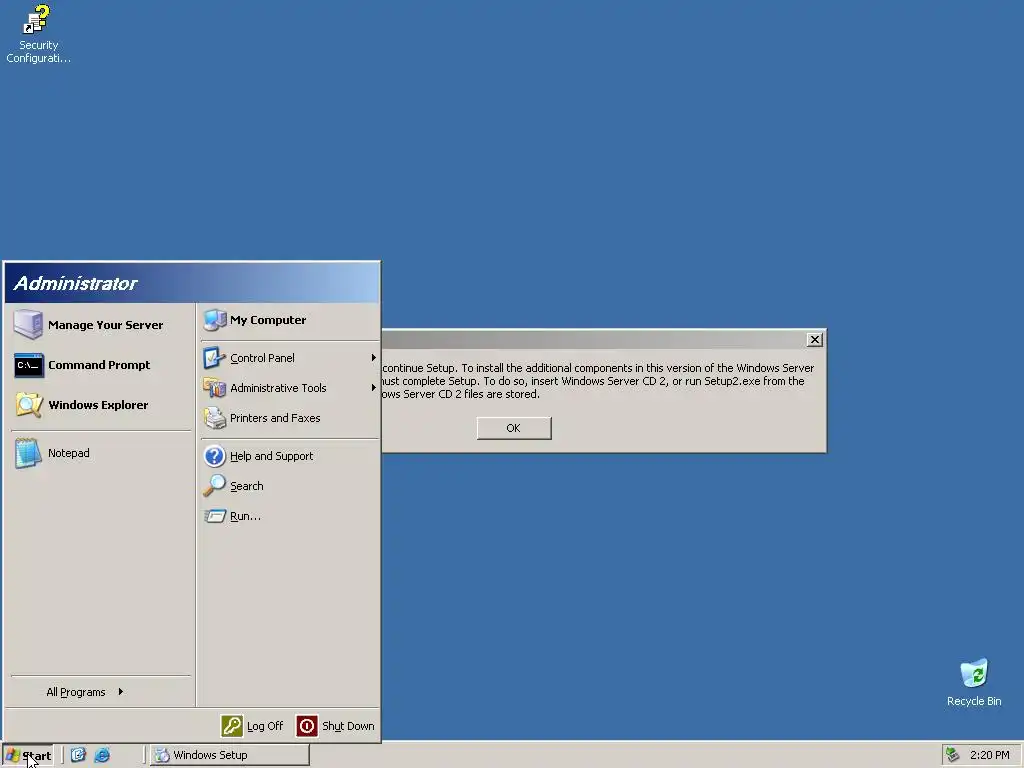
Task: Click the Setup dialog title bar
Action: coord(593,340)
